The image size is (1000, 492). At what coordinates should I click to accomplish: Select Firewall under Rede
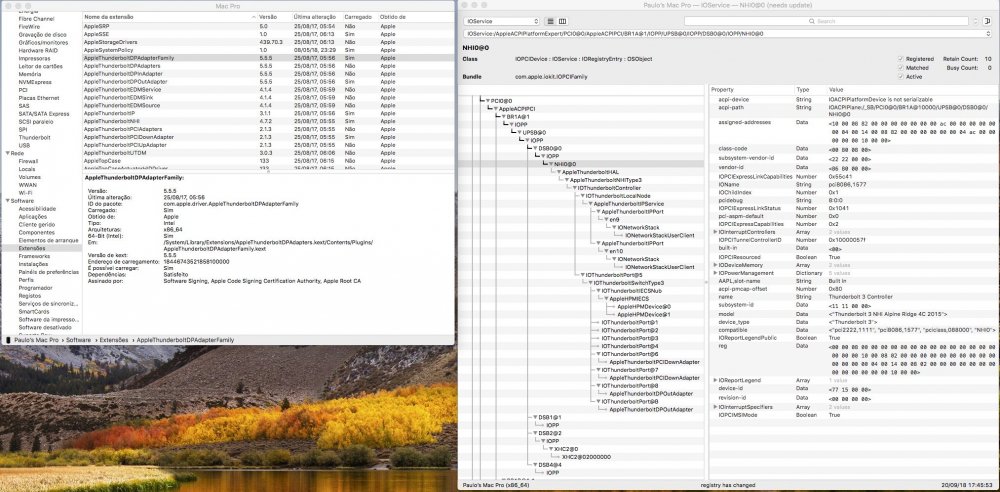point(27,161)
